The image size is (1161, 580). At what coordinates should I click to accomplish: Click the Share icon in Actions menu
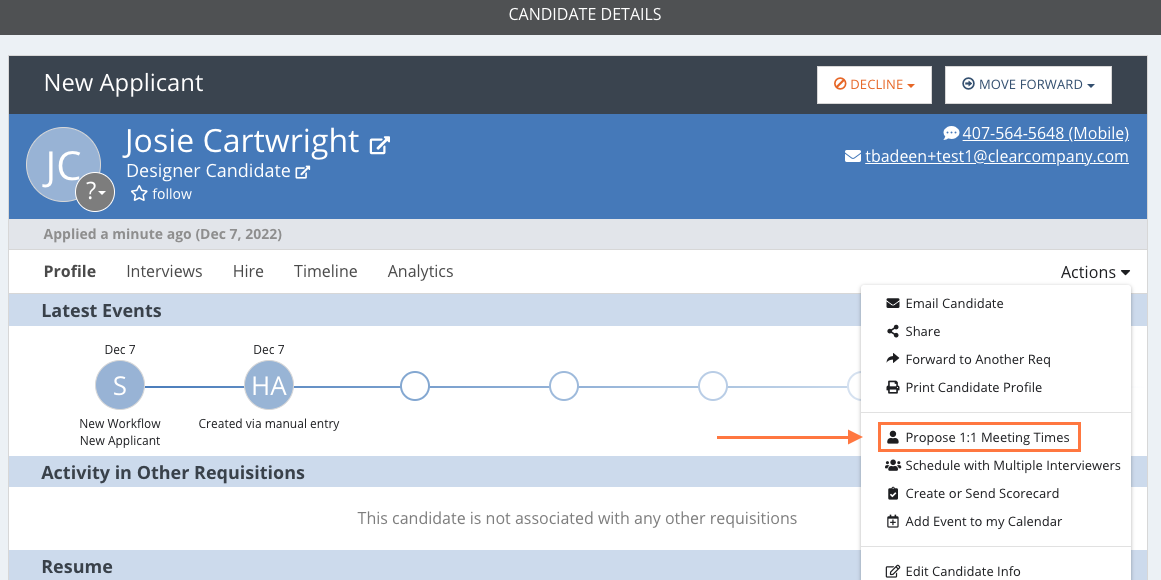(892, 331)
